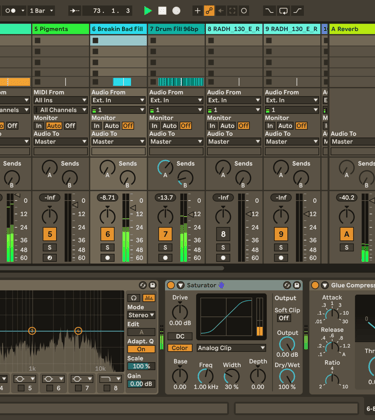Select the 6 Breakin Bad Fill track header
This screenshot has height=420, width=375.
click(118, 29)
